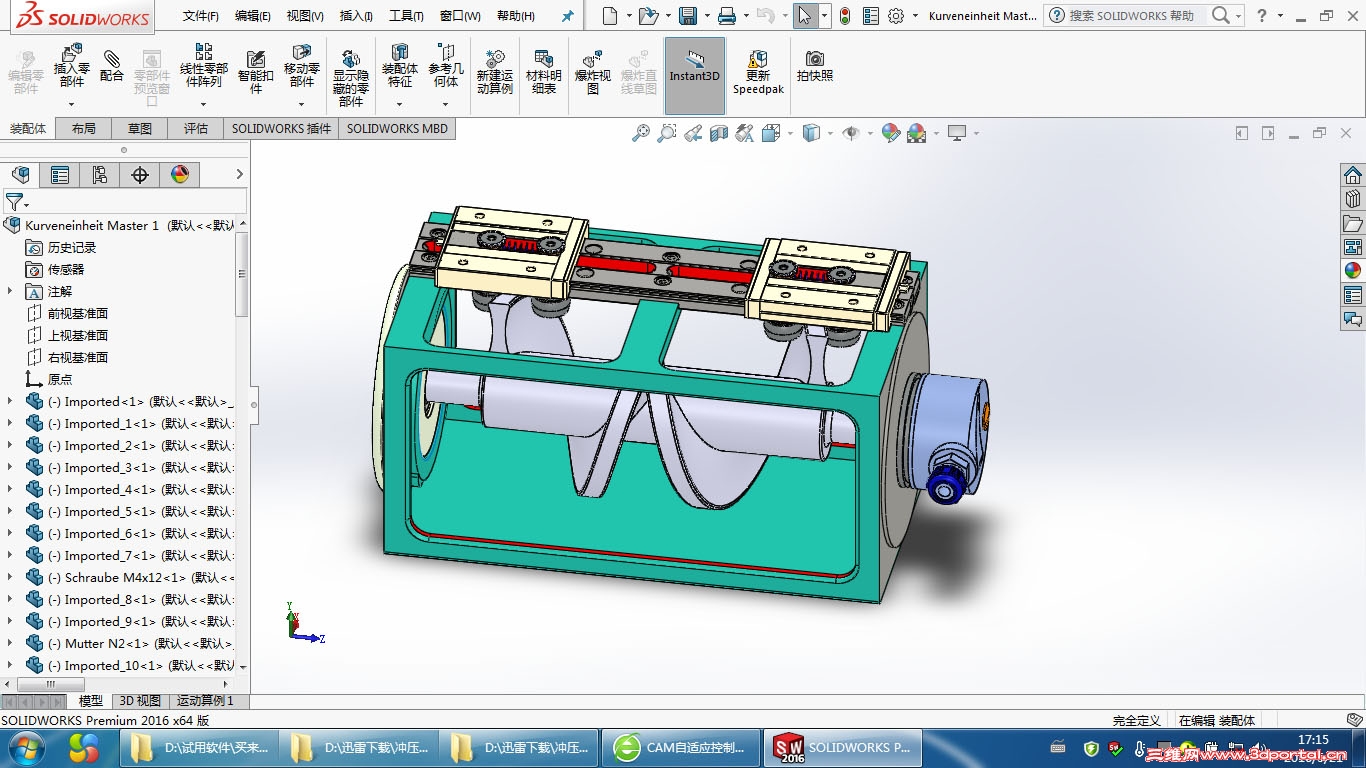Open the 视图(V) View menu
The width and height of the screenshot is (1366, 768).
click(x=305, y=16)
